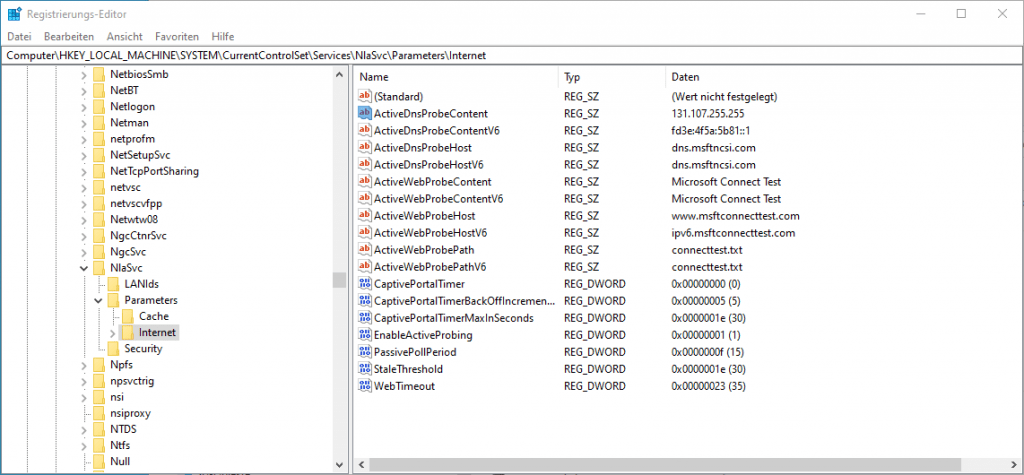The width and height of the screenshot is (1024, 475).
Task: Click the CaptivePortalTimer DWORD icon
Action: [364, 284]
